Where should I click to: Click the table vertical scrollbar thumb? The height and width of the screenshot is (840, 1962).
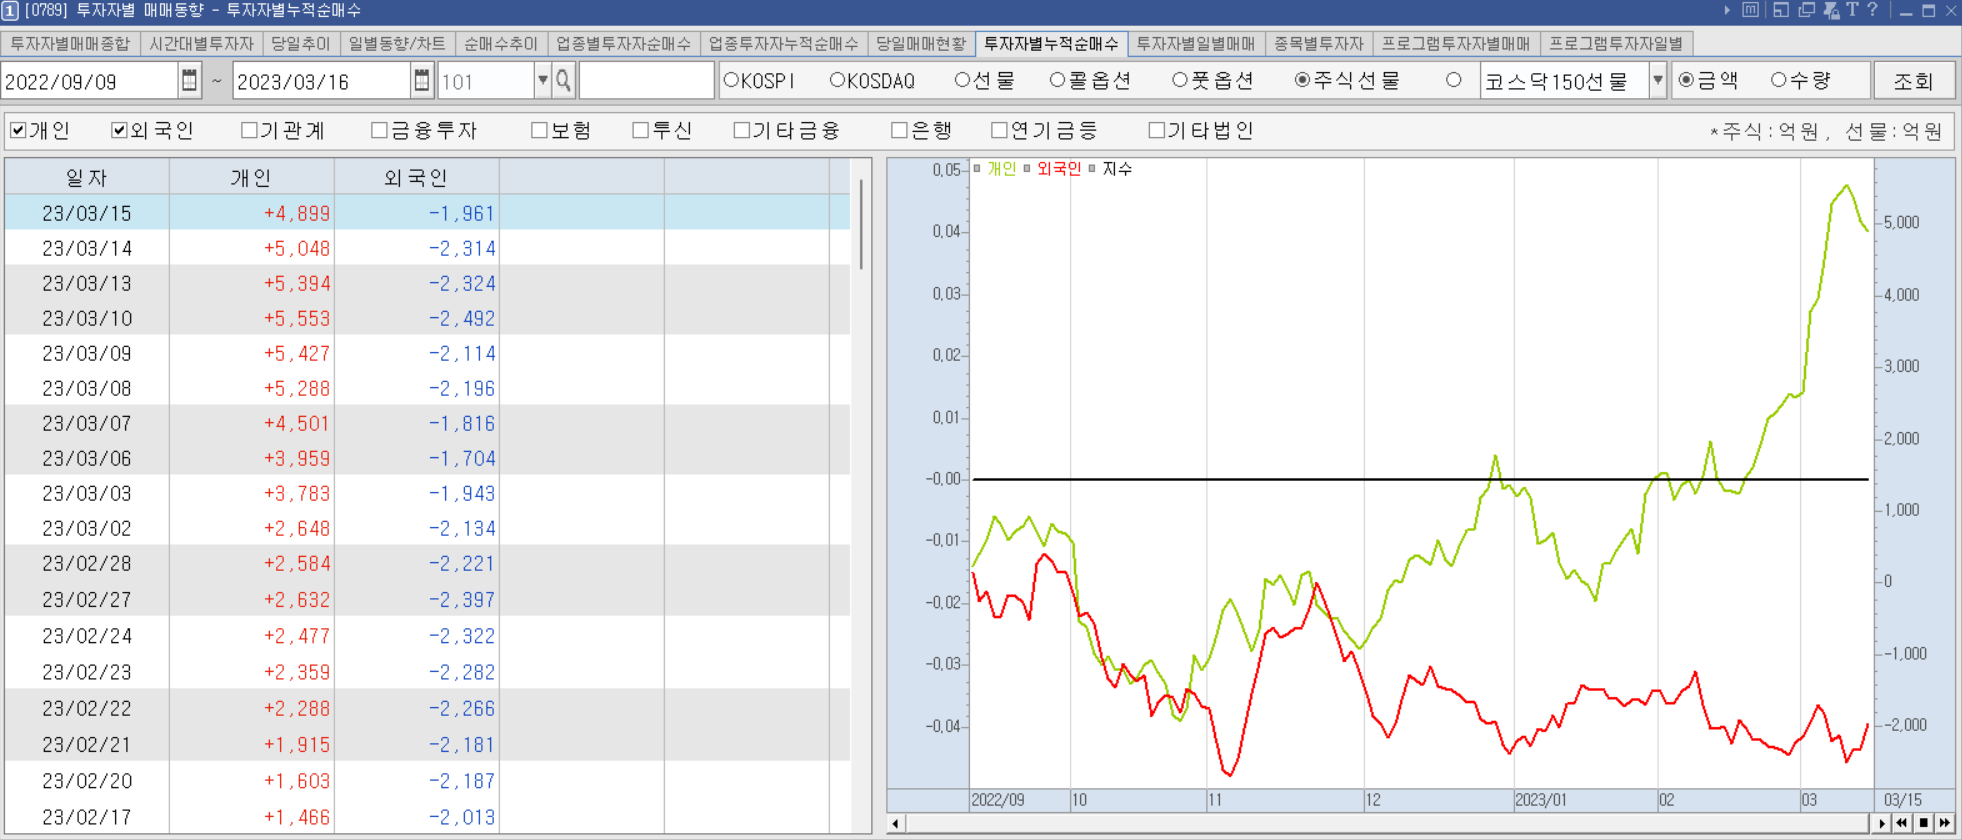tap(861, 224)
